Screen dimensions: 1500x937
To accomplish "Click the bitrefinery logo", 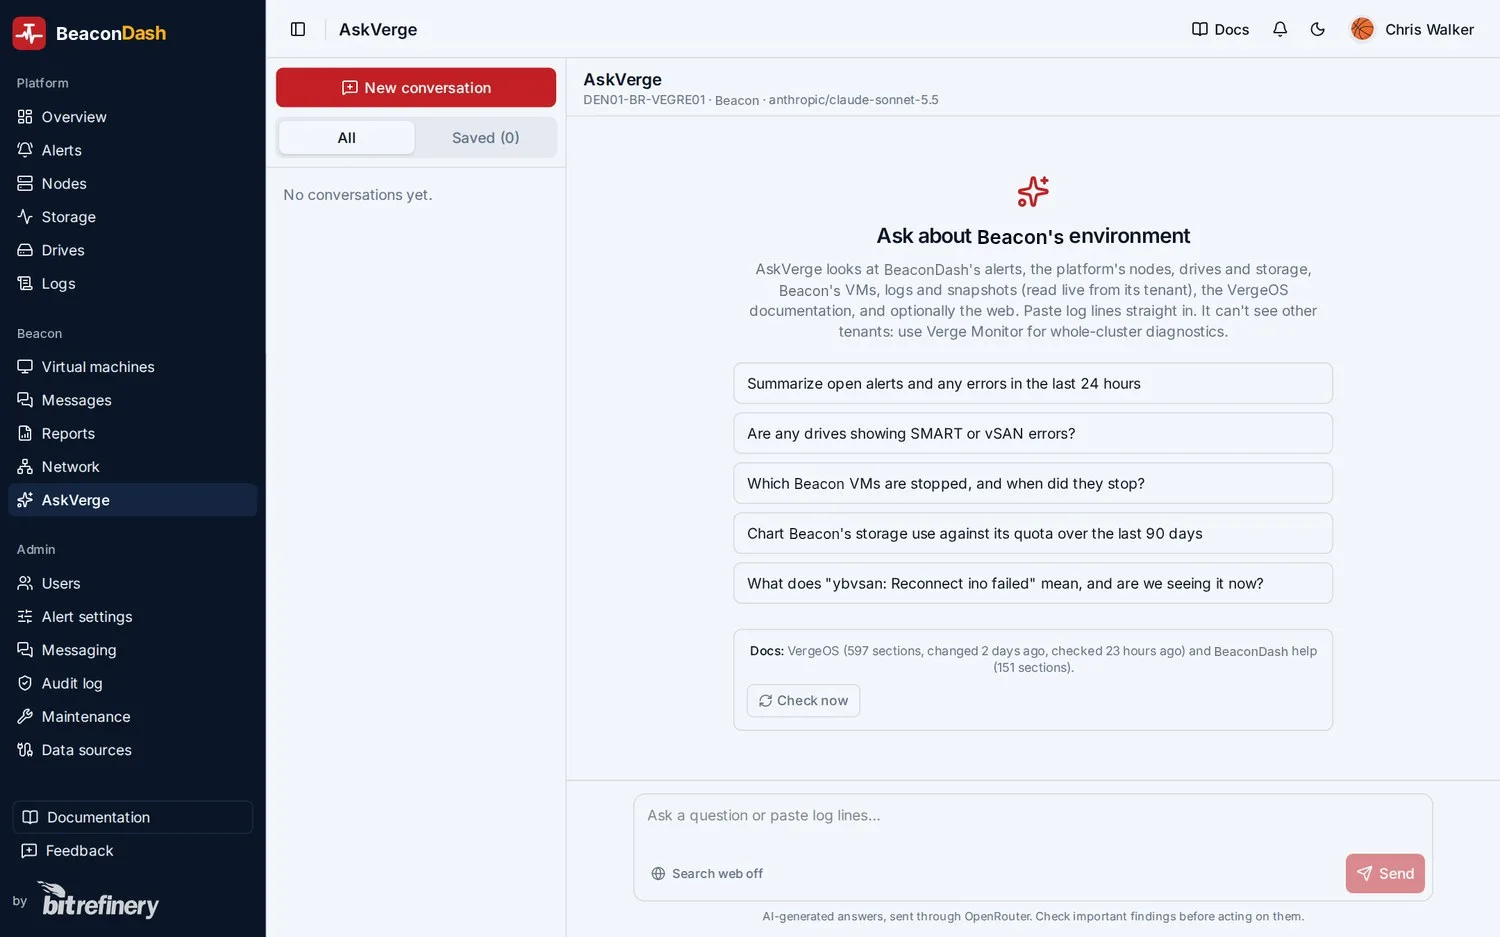I will tap(98, 900).
